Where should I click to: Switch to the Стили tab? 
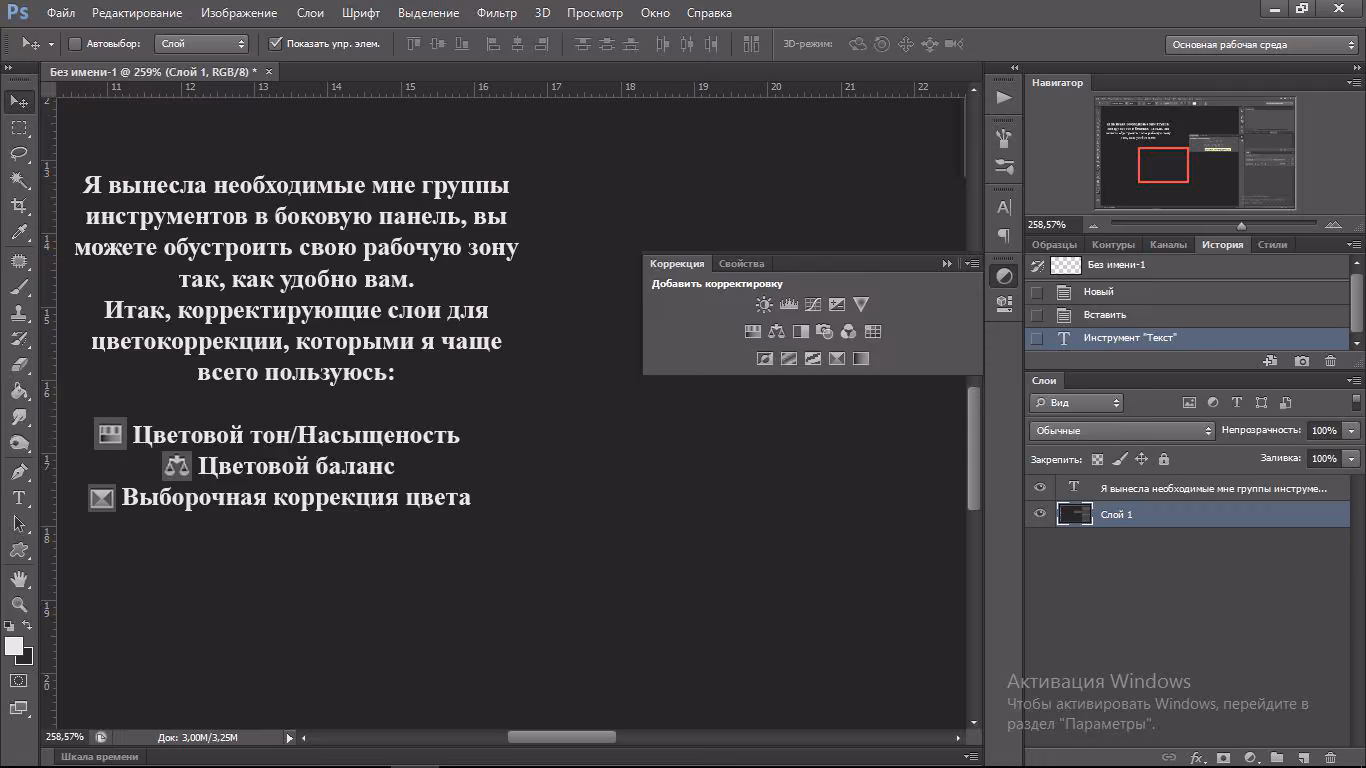1272,245
